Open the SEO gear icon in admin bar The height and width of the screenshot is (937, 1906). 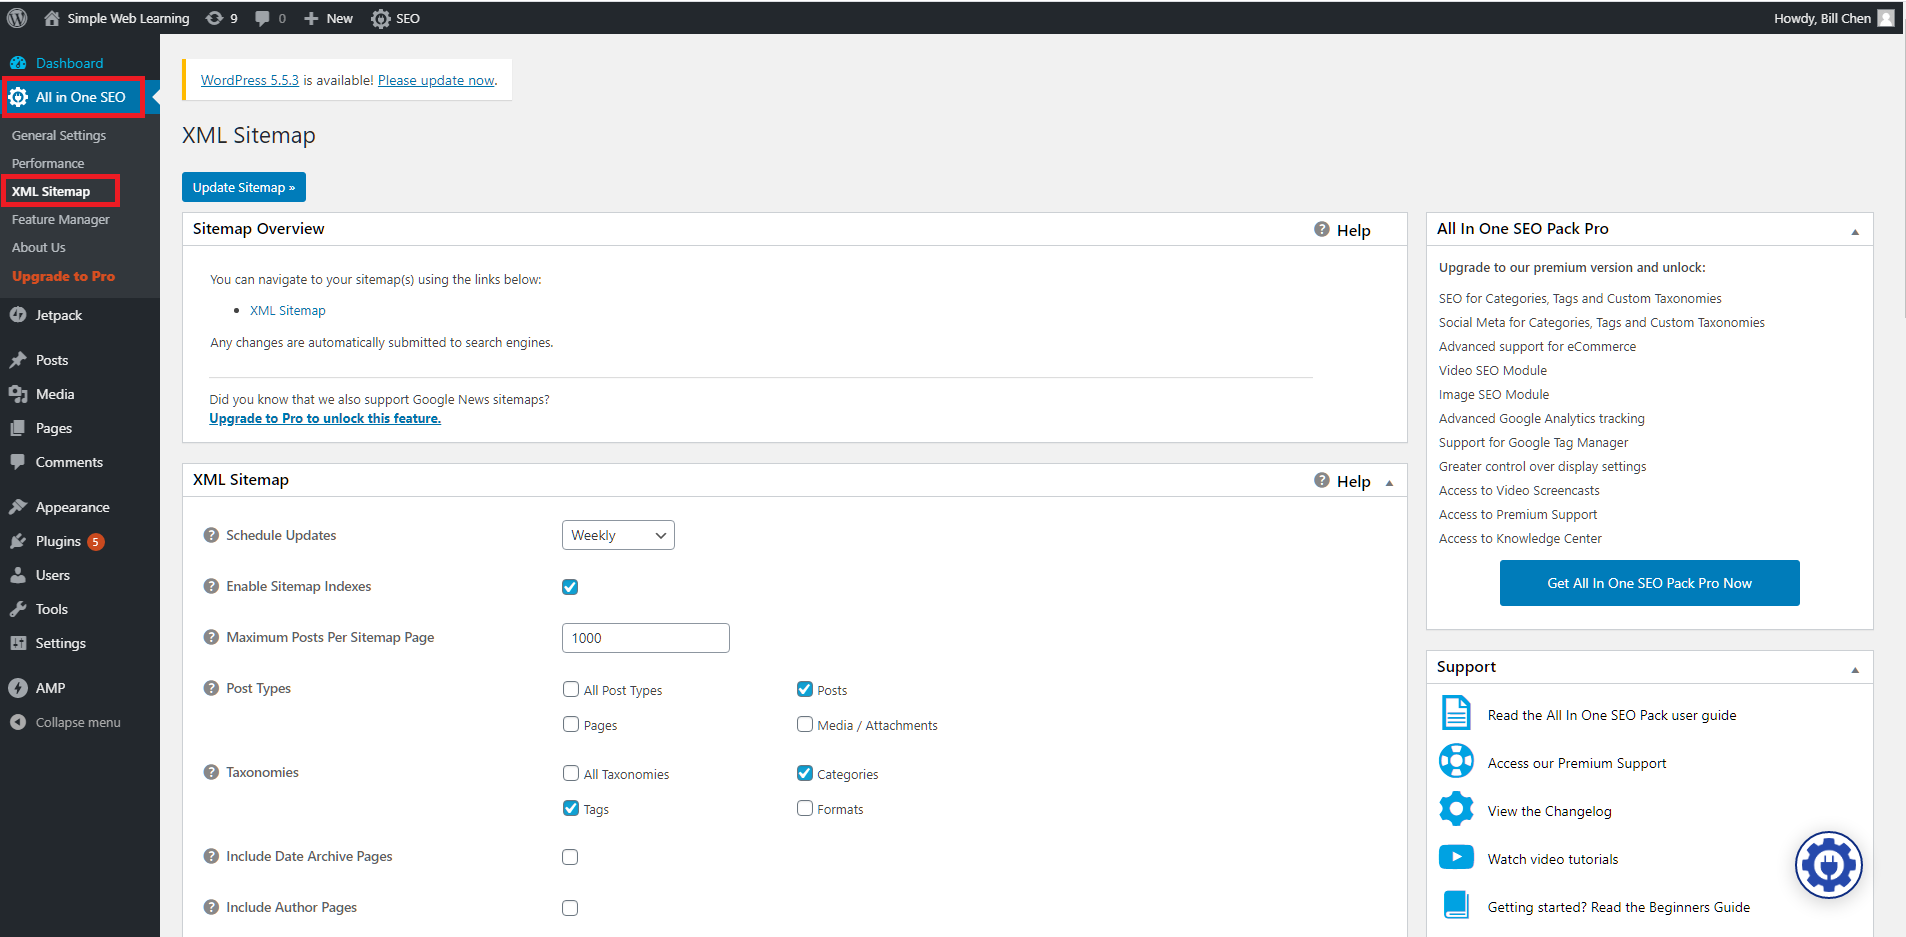point(381,18)
